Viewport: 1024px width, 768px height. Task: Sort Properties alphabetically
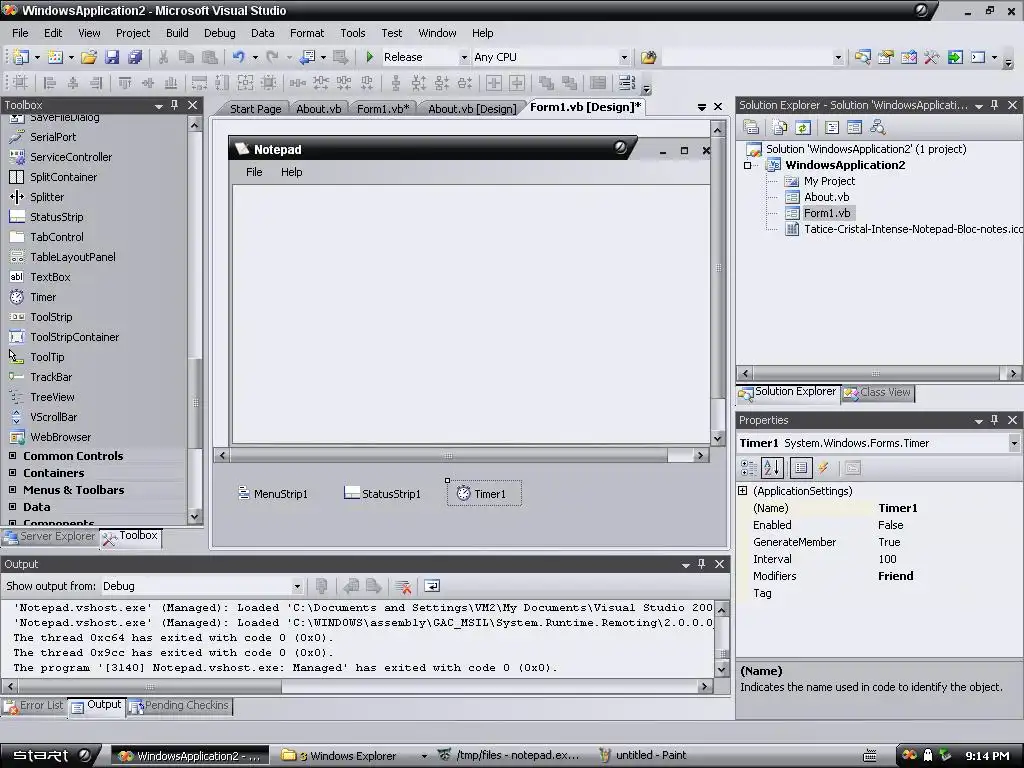(772, 468)
